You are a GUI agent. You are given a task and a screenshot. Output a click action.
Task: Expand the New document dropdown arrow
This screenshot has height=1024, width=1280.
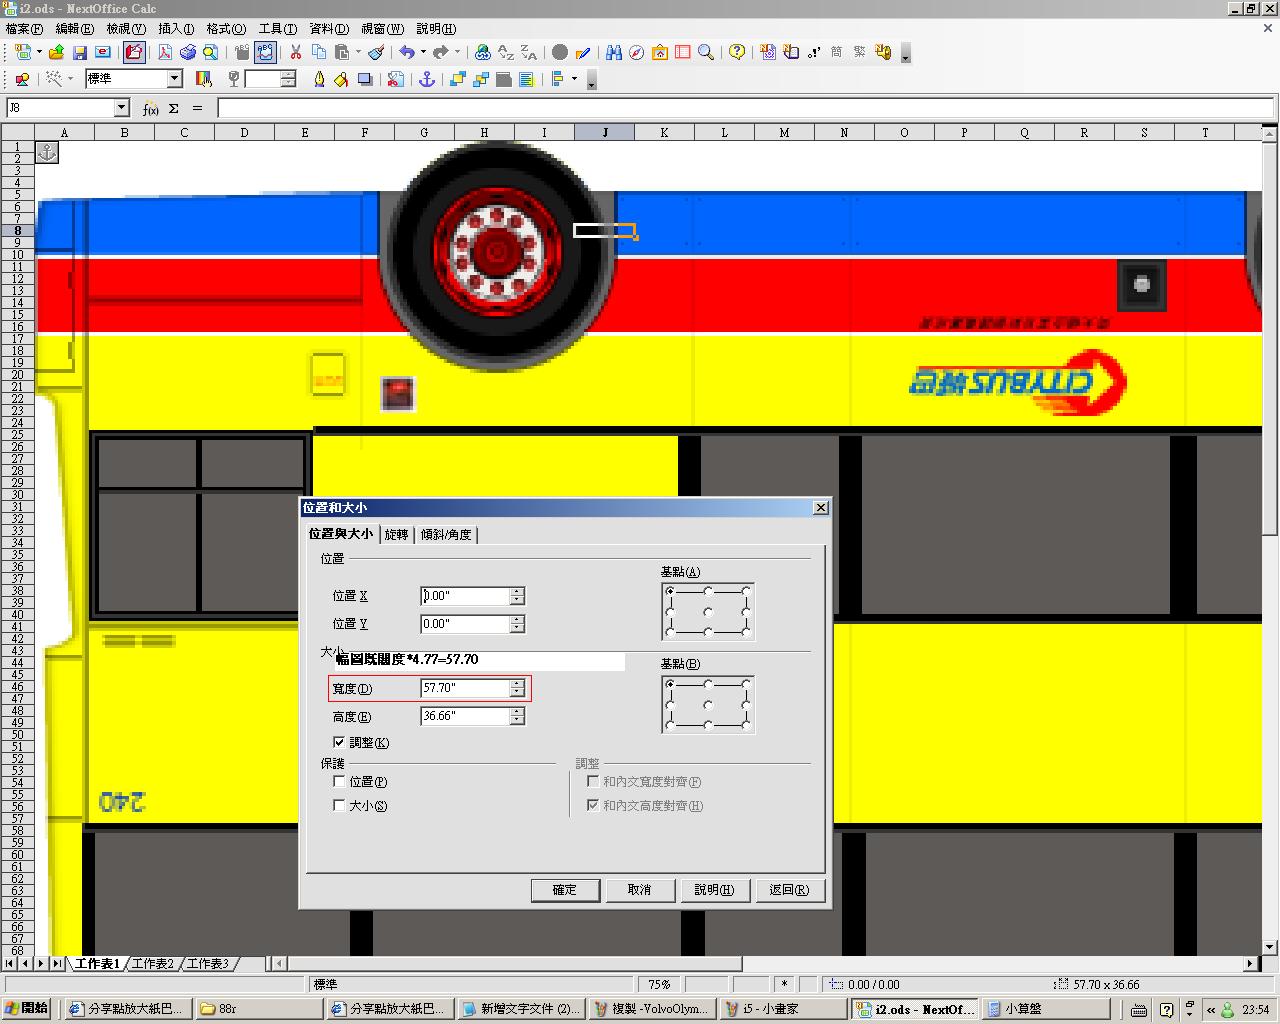[x=39, y=53]
